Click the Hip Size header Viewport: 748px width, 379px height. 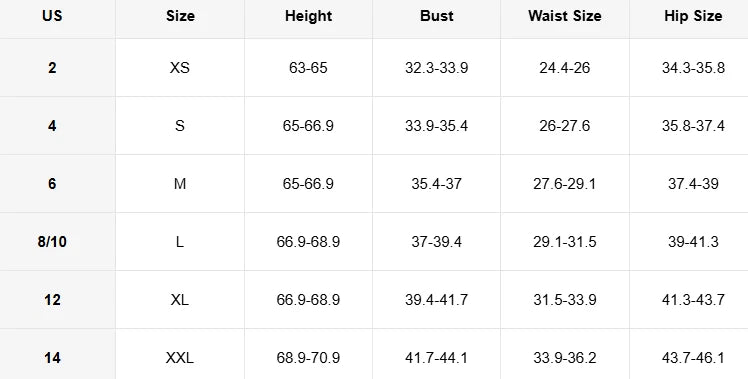pos(693,16)
